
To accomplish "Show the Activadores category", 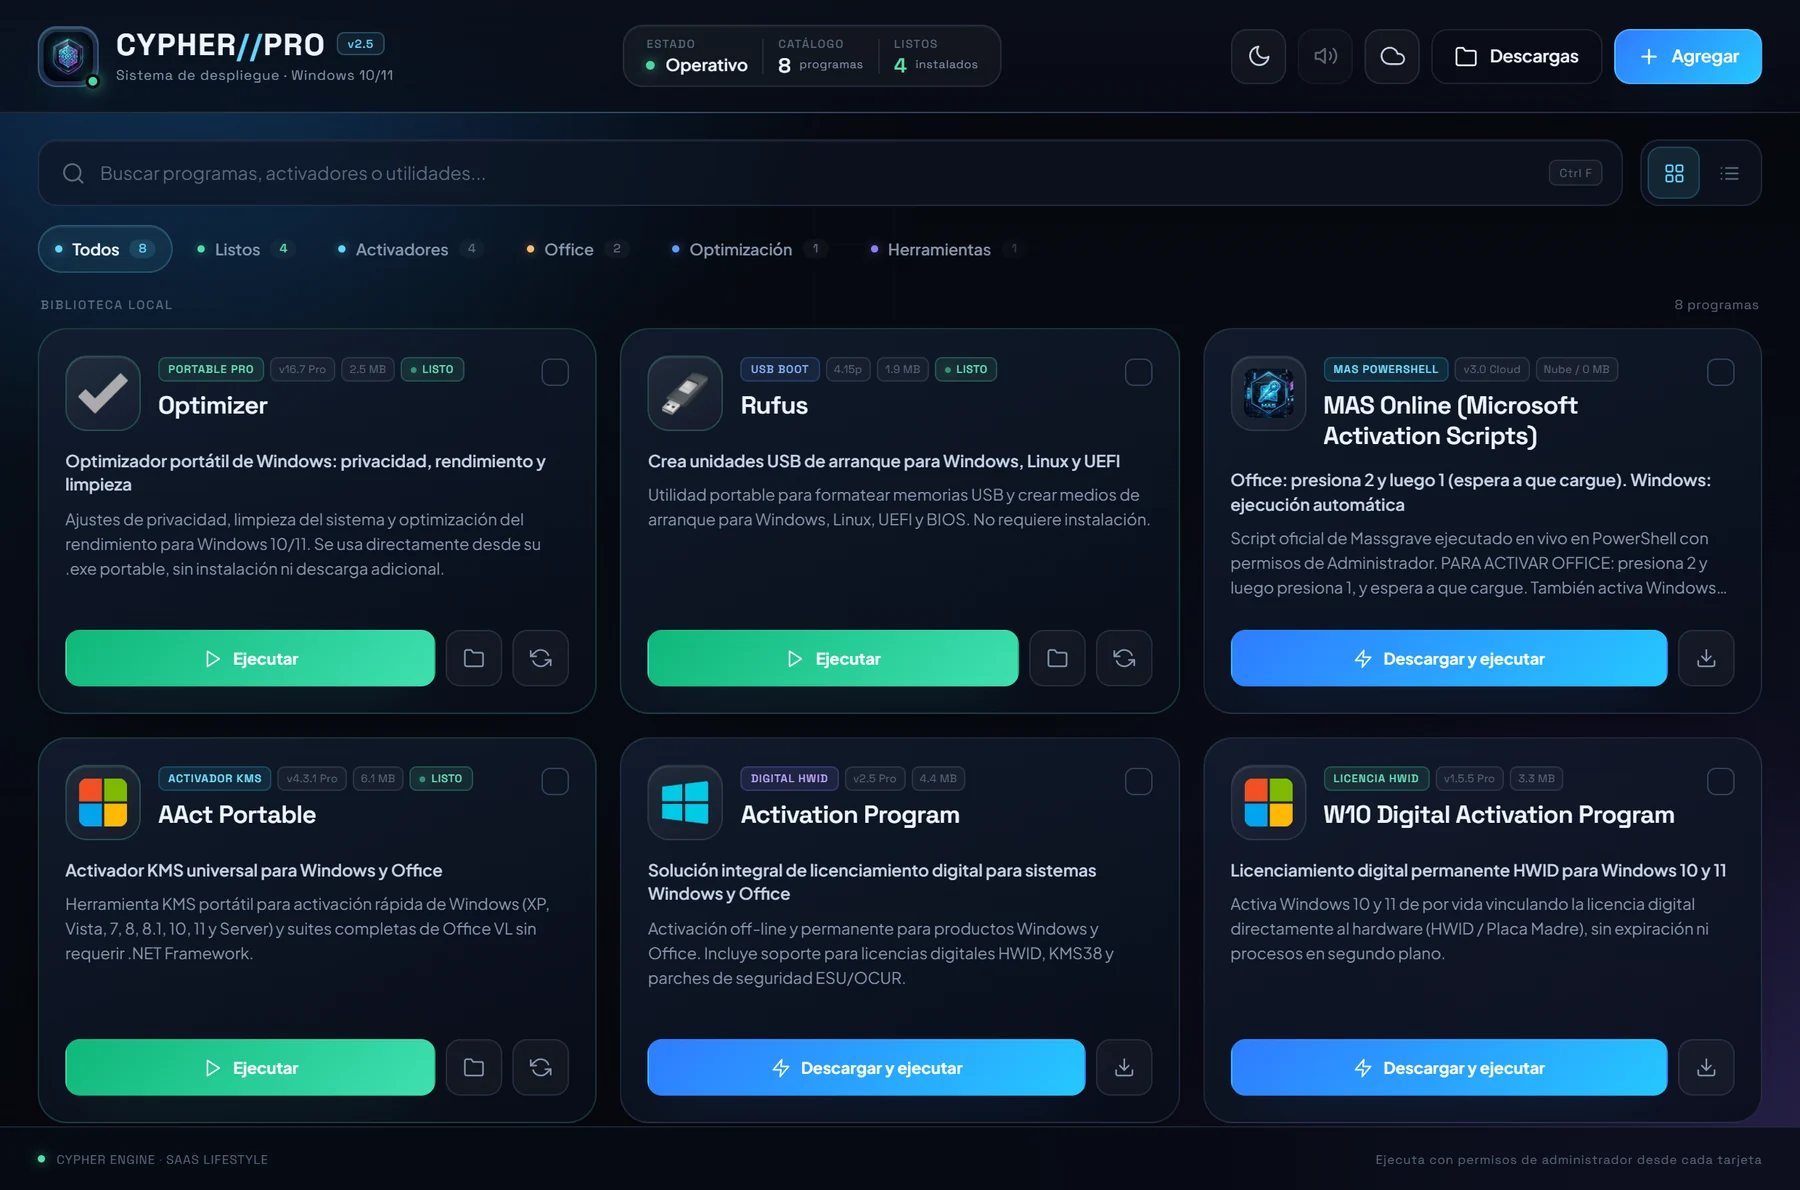I will coord(410,249).
